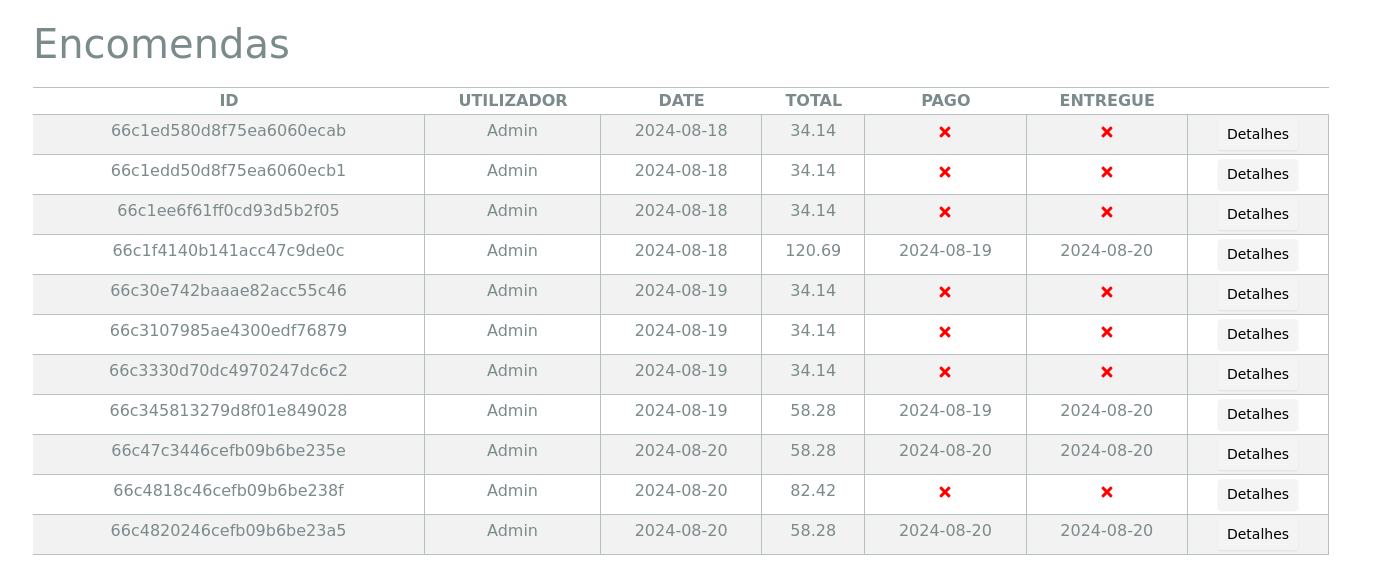Image resolution: width=1399 pixels, height=588 pixels.
Task: Select order ID 66c1f4140b141acc47c9de0c cell
Action: [x=228, y=251]
